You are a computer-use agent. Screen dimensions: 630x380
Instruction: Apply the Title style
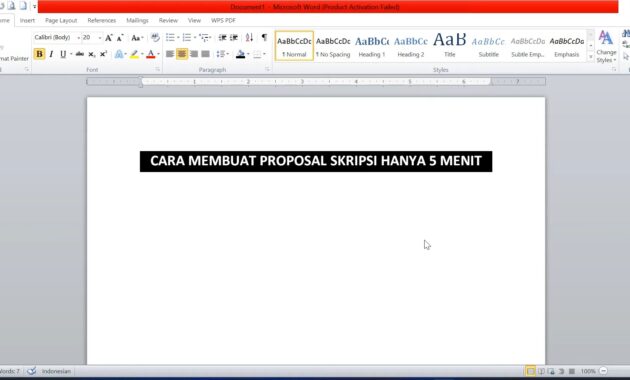point(450,46)
